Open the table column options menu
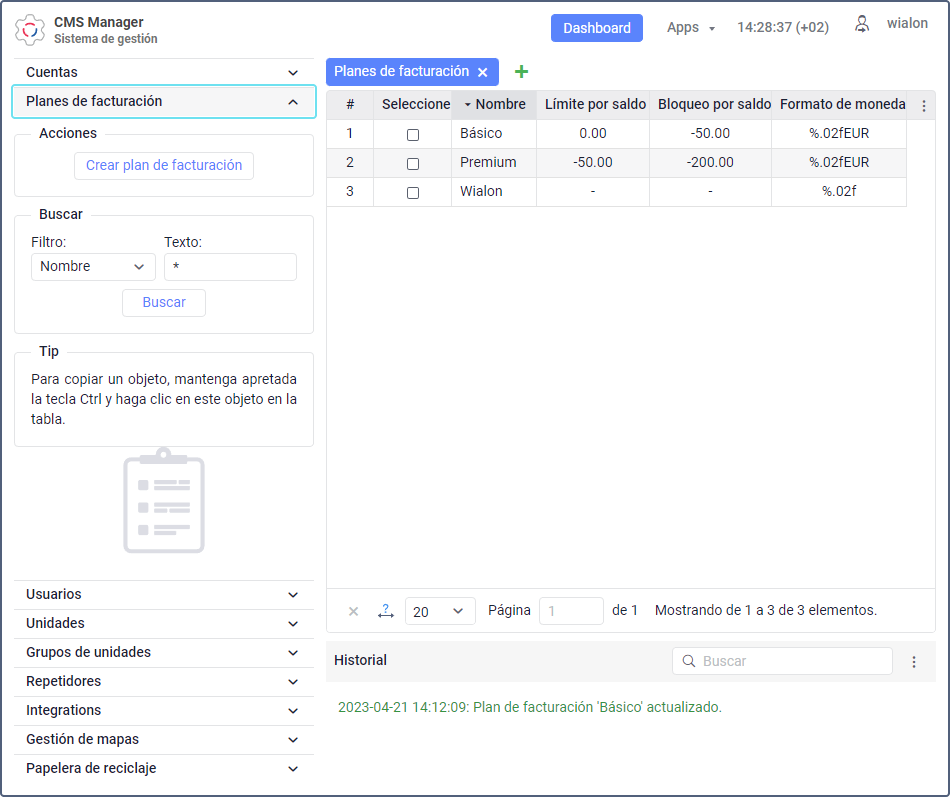 pos(923,105)
